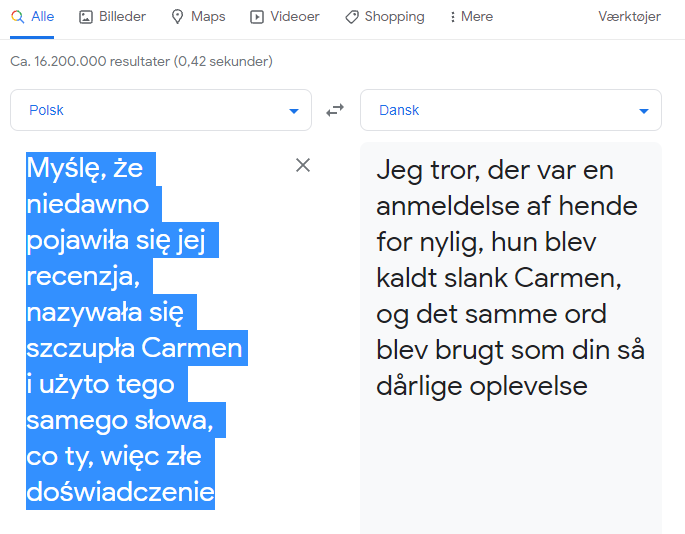685x534 pixels.
Task: Swap the Polsk and Dansk languages
Action: coord(335,110)
